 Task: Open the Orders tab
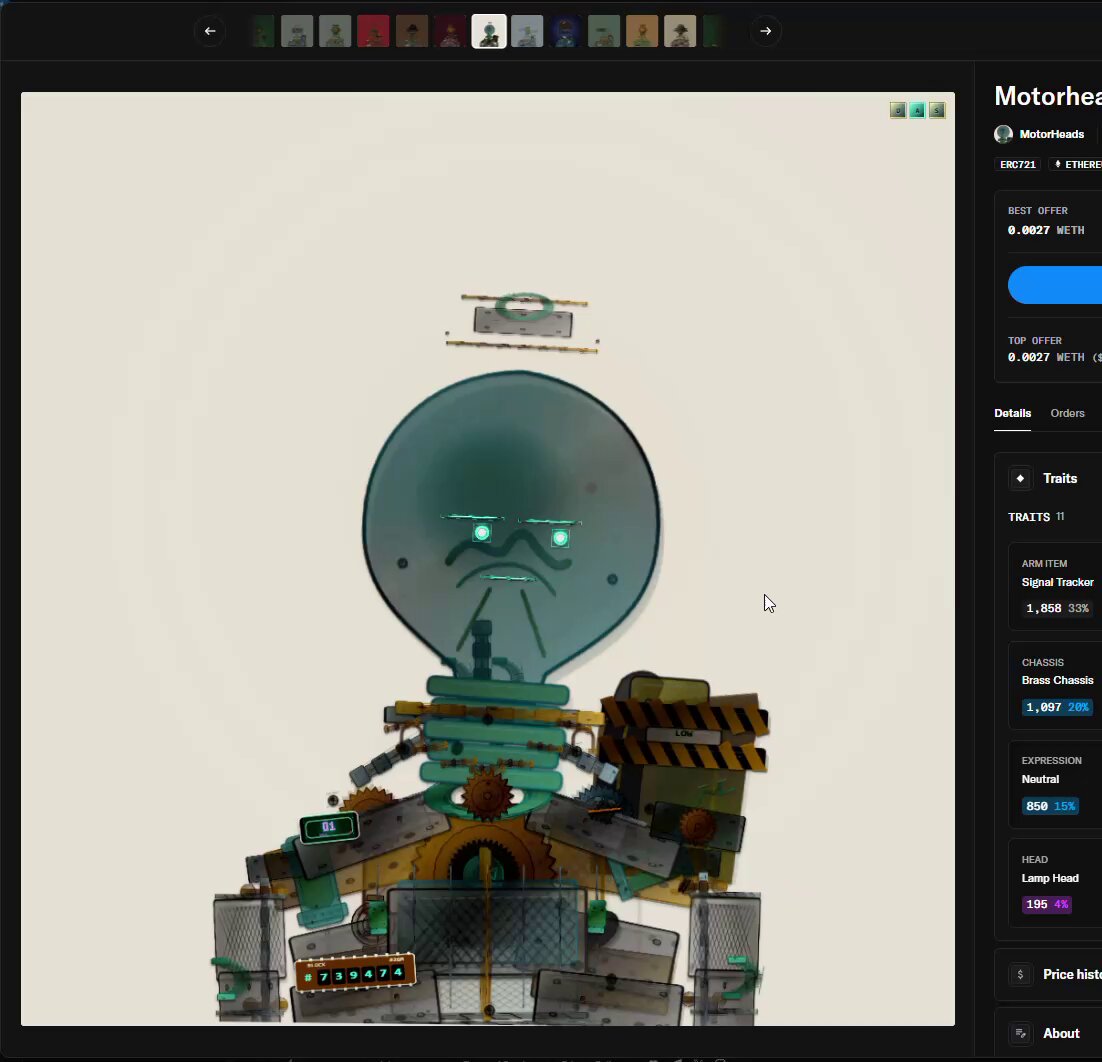tap(1068, 413)
